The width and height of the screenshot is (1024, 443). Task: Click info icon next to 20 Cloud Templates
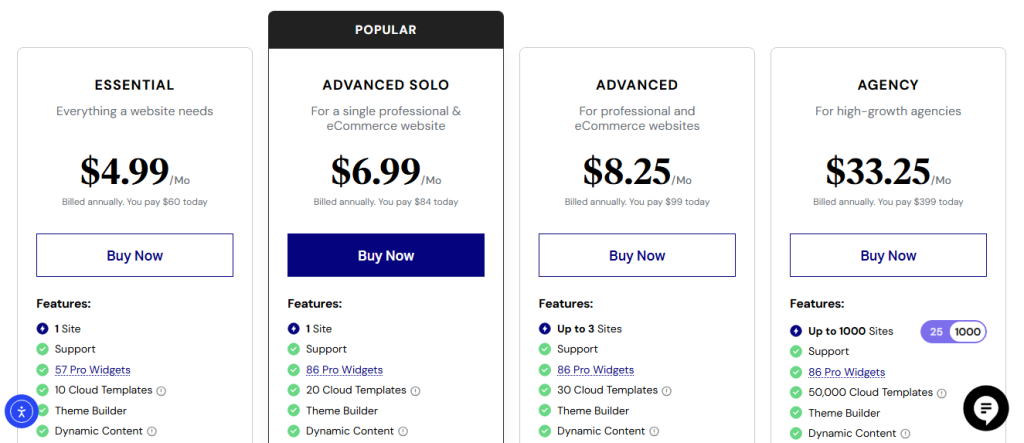[x=416, y=391]
